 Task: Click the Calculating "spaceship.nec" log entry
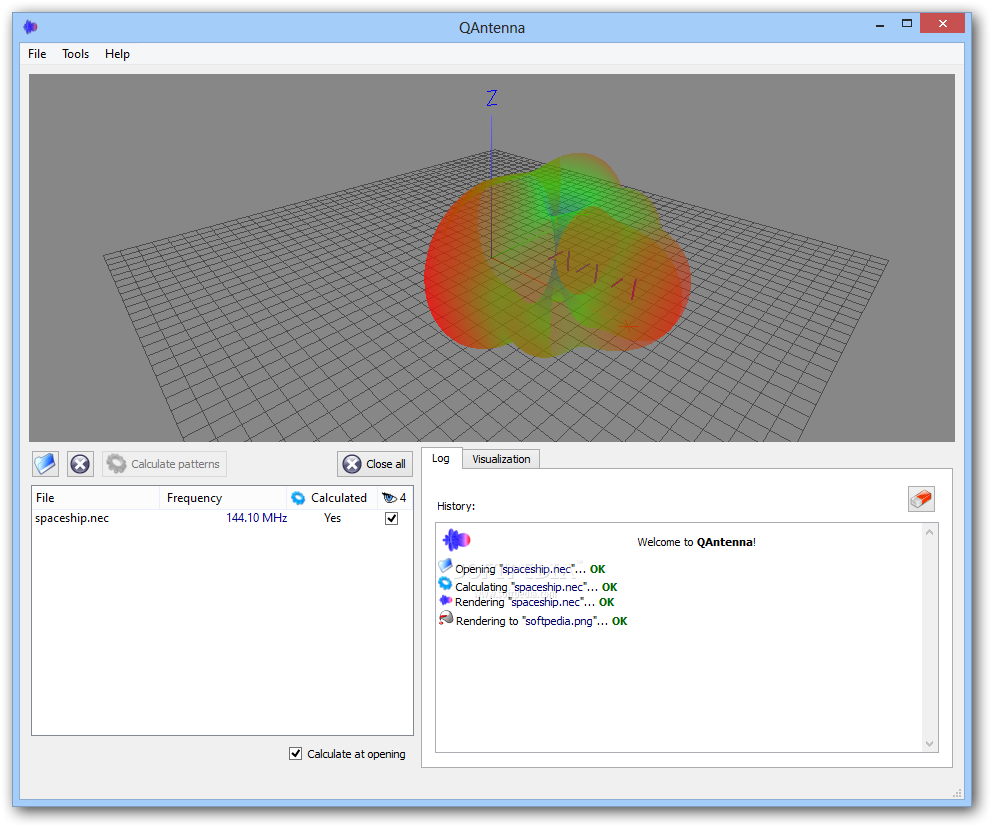[x=528, y=587]
